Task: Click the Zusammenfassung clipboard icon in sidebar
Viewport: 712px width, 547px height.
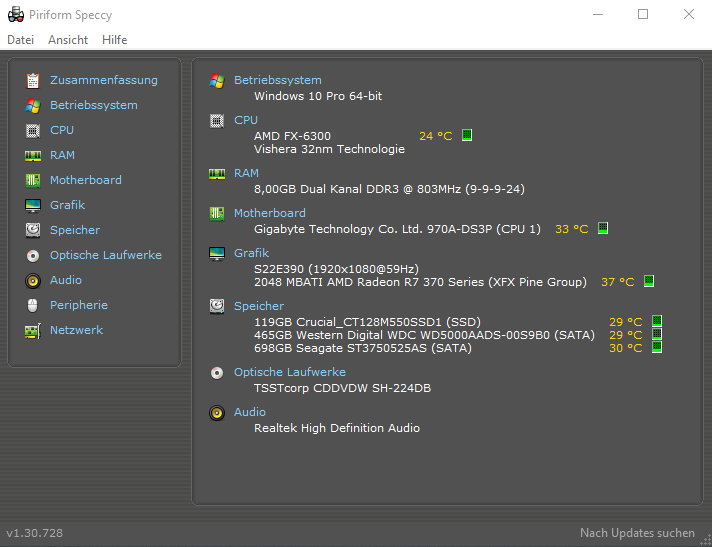Action: click(x=33, y=80)
